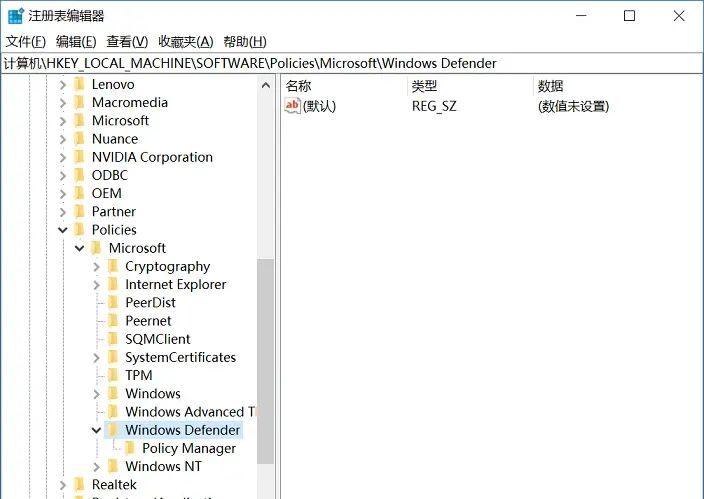The height and width of the screenshot is (499, 704).
Task: Click the NVIDIA Corporation folder icon
Action: (79, 157)
